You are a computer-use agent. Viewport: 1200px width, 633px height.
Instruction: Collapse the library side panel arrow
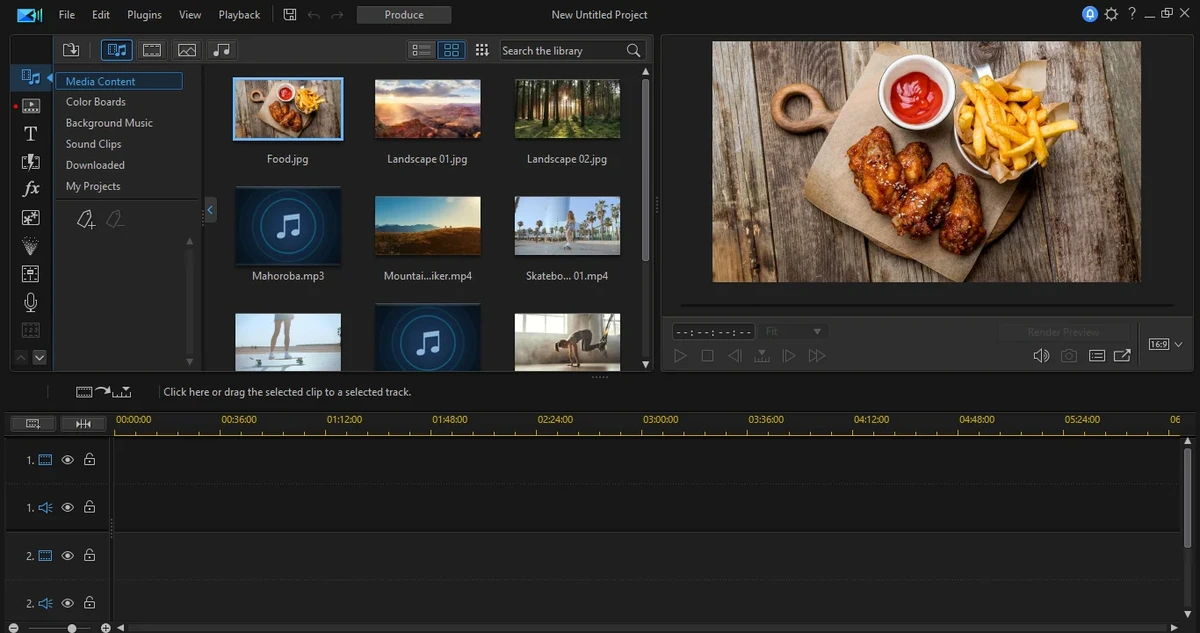[x=210, y=209]
